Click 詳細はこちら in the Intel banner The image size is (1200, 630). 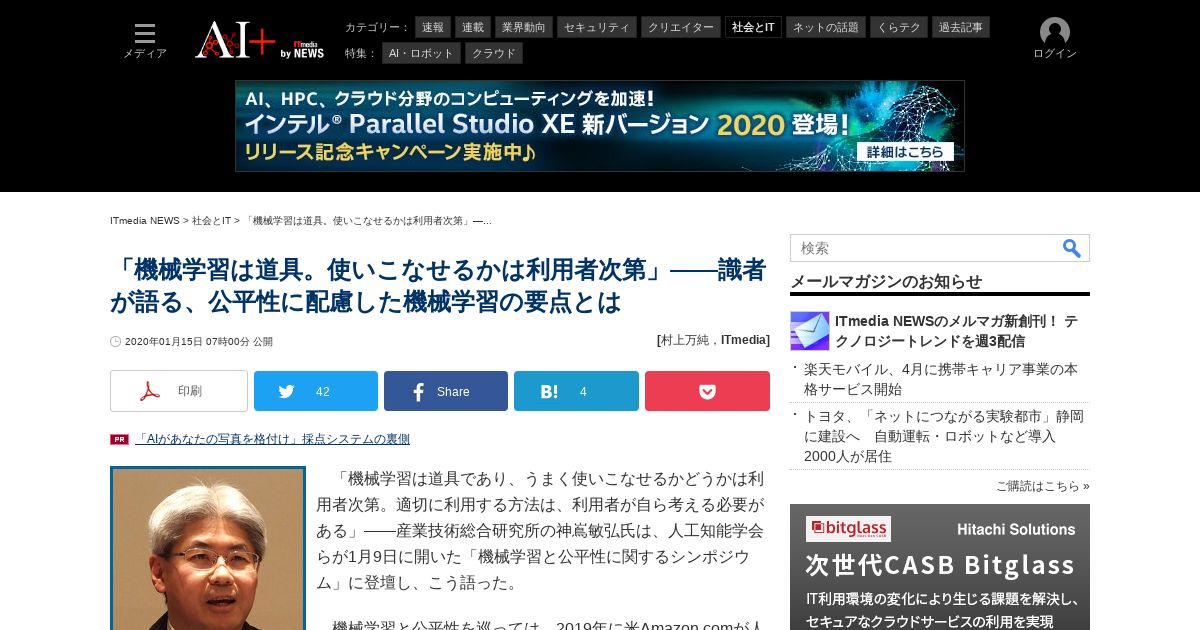[x=905, y=152]
